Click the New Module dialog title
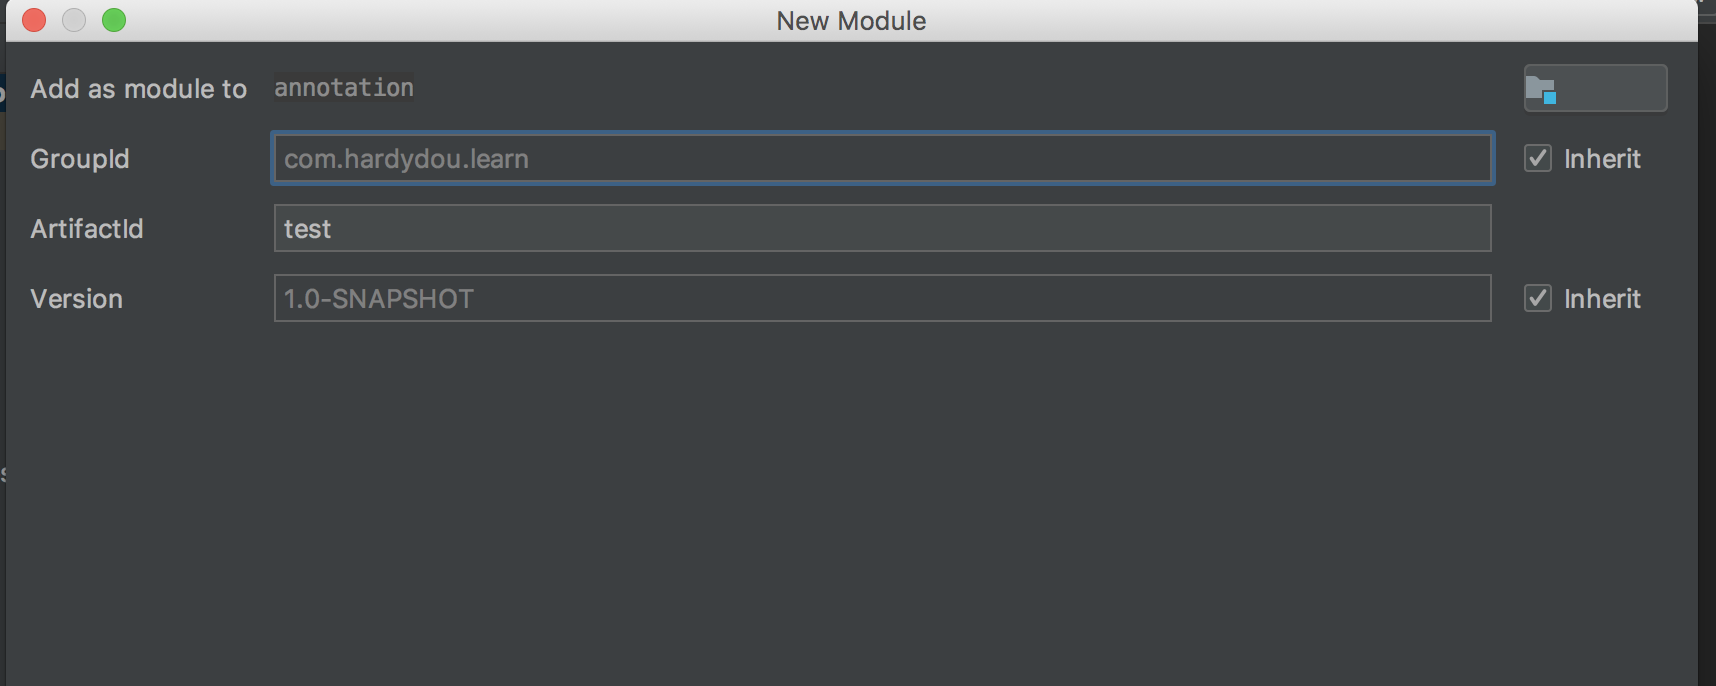 pyautogui.click(x=850, y=20)
